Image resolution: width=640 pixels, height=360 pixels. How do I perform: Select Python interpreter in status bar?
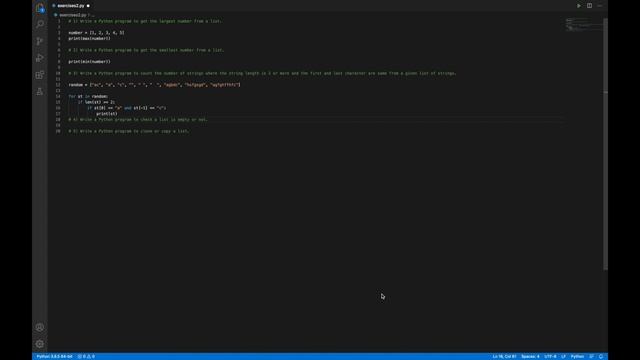[54, 356]
